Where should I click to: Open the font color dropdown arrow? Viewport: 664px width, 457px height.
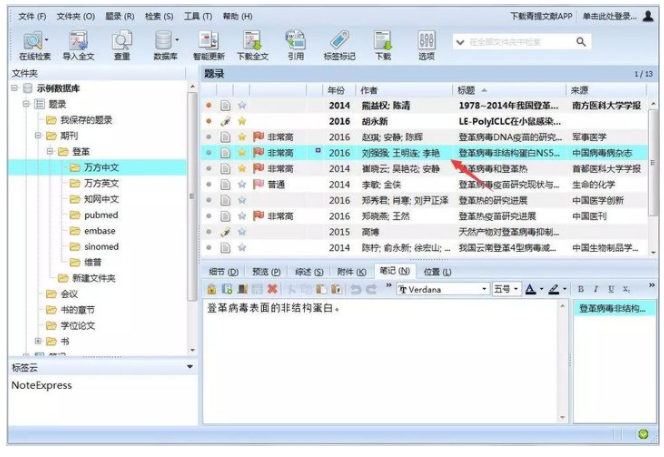[542, 290]
